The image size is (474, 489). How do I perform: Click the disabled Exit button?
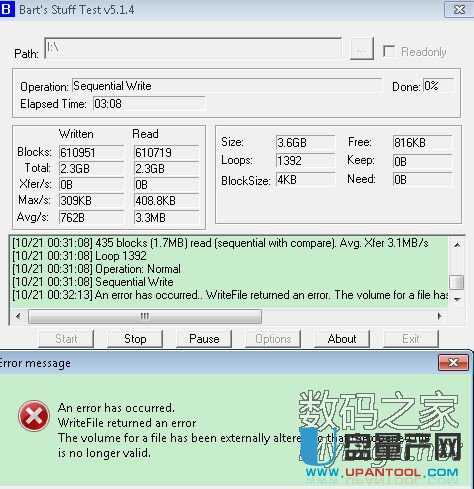[411, 339]
